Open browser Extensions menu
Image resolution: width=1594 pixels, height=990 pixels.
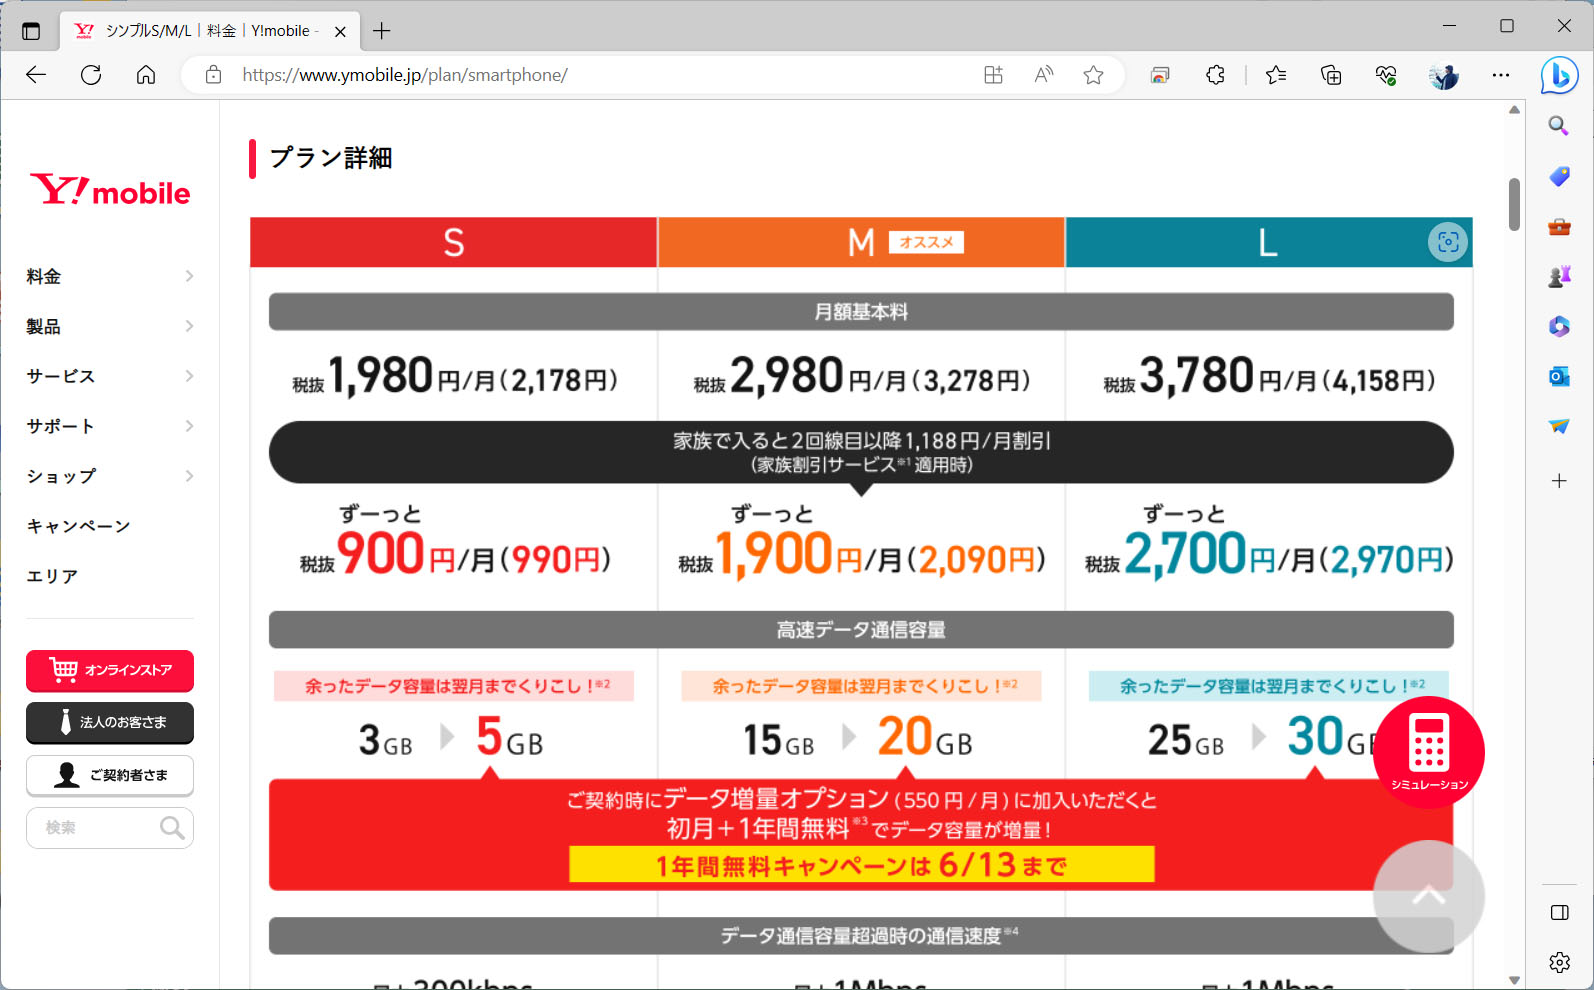point(1216,75)
